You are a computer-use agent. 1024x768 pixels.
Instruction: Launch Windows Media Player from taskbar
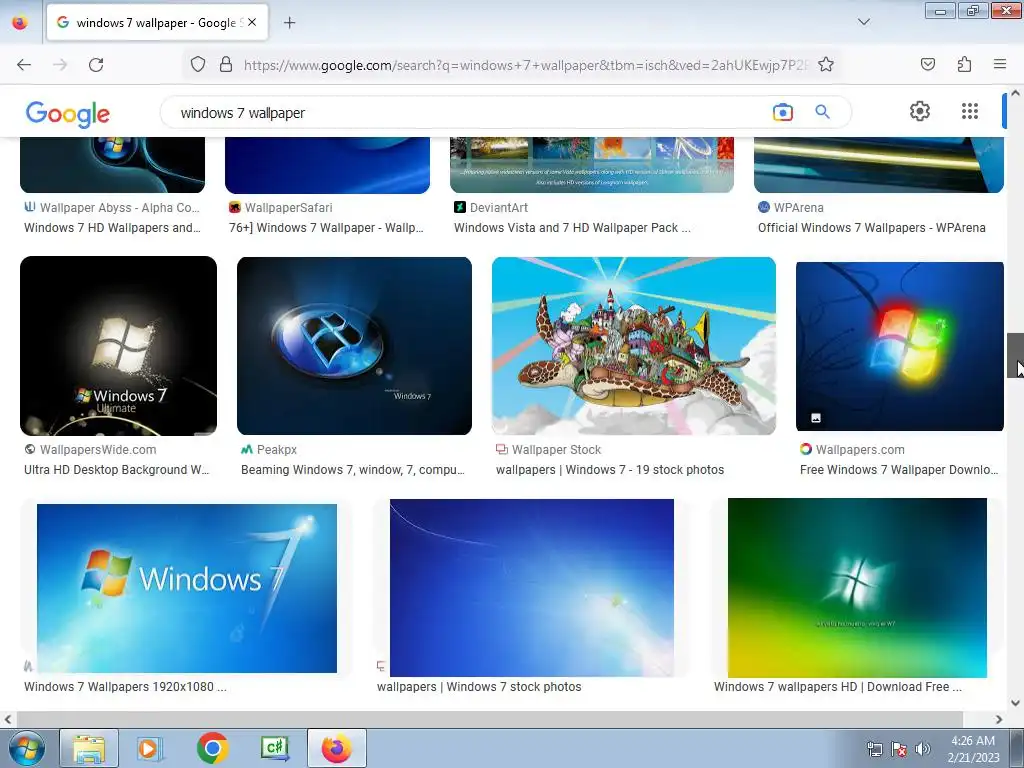pos(150,748)
